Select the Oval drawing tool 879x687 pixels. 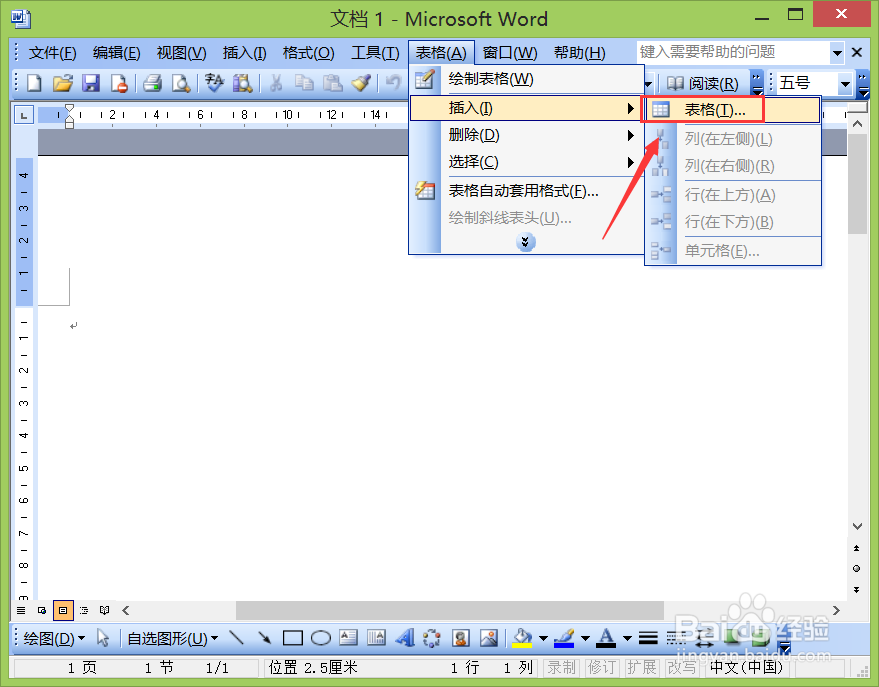coord(321,638)
